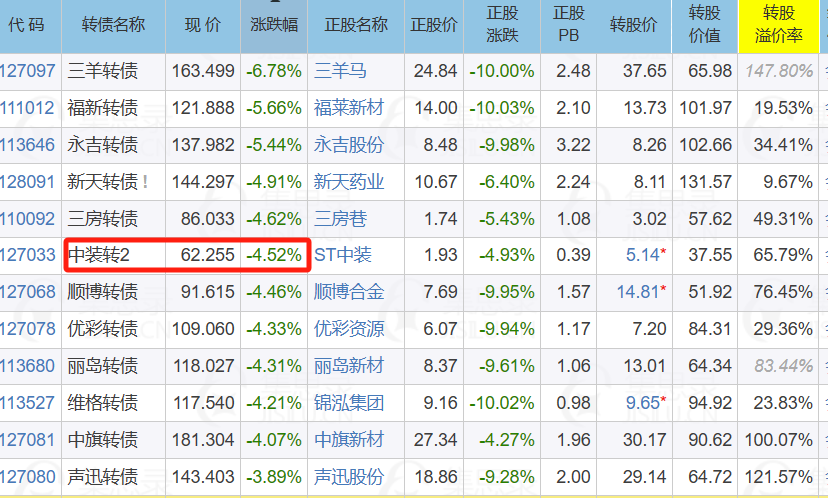The height and width of the screenshot is (498, 828).
Task: Select bond name 声迅转债
Action: click(102, 477)
